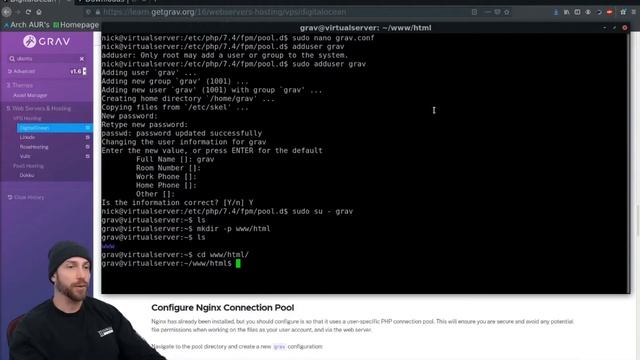The width and height of the screenshot is (640, 360).
Task: Click the magnifier icon in docs search
Action: pyautogui.click(x=12, y=59)
